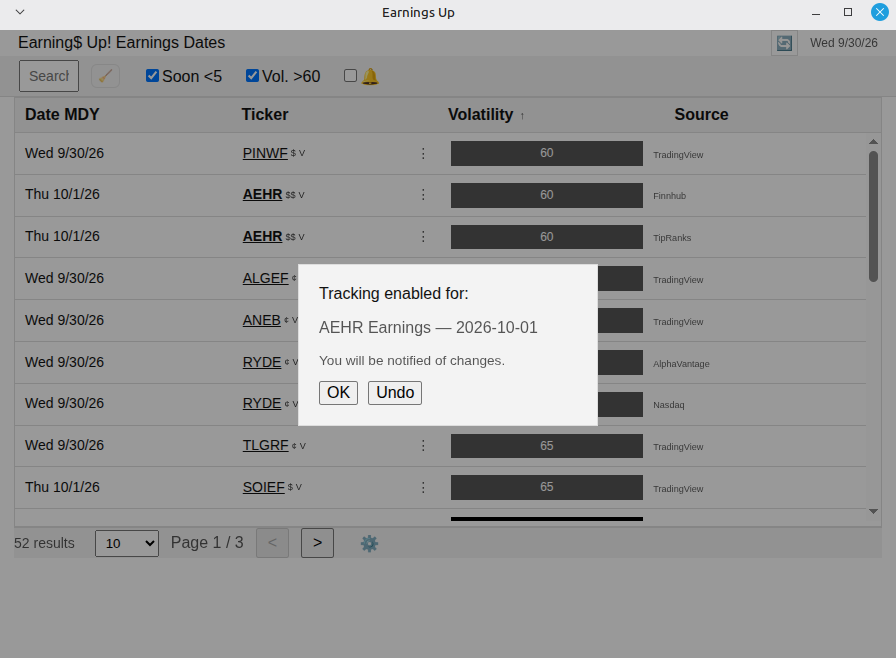The height and width of the screenshot is (658, 896).
Task: Open AEHR ticker link in TipRanks row
Action: click(262, 236)
